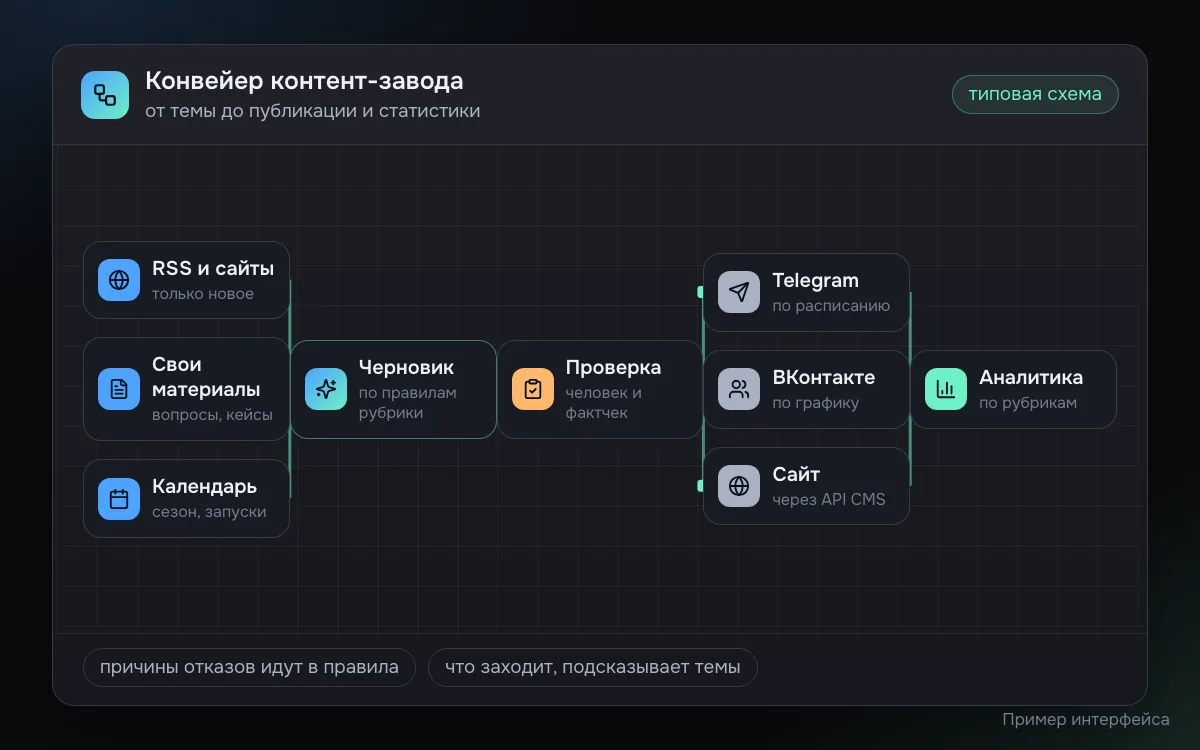Screen dimensions: 1200x750
Task: Select the Черновик node title
Action: (407, 367)
